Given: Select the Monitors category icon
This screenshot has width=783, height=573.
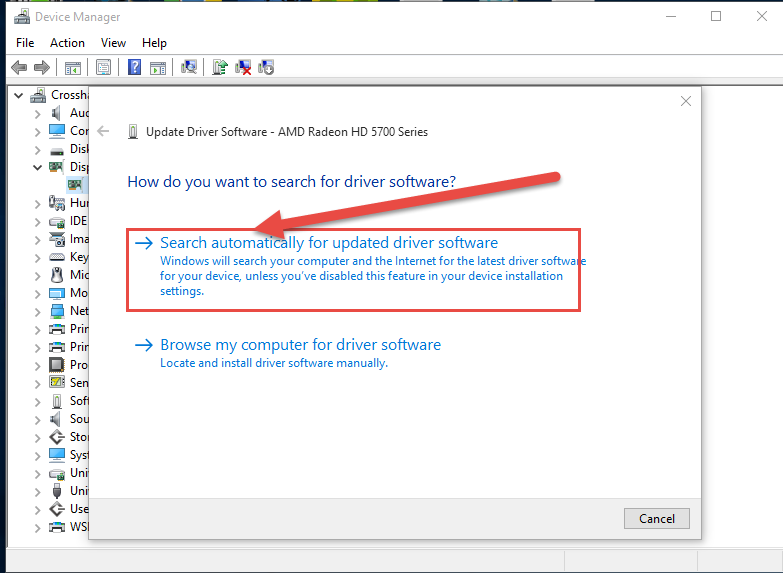Looking at the screenshot, I should pos(57,293).
